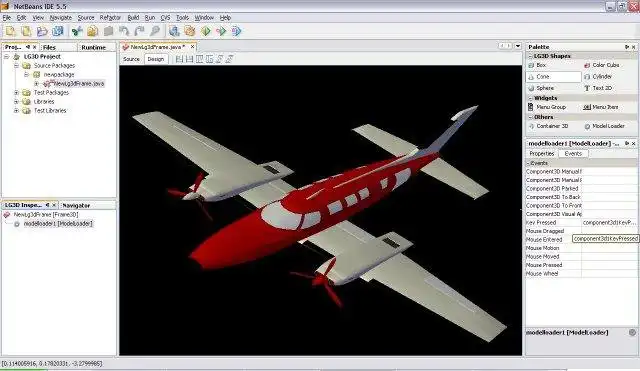640x371 pixels.
Task: Select modelloader1 in the LG3D Inspector tree
Action: (x=58, y=224)
